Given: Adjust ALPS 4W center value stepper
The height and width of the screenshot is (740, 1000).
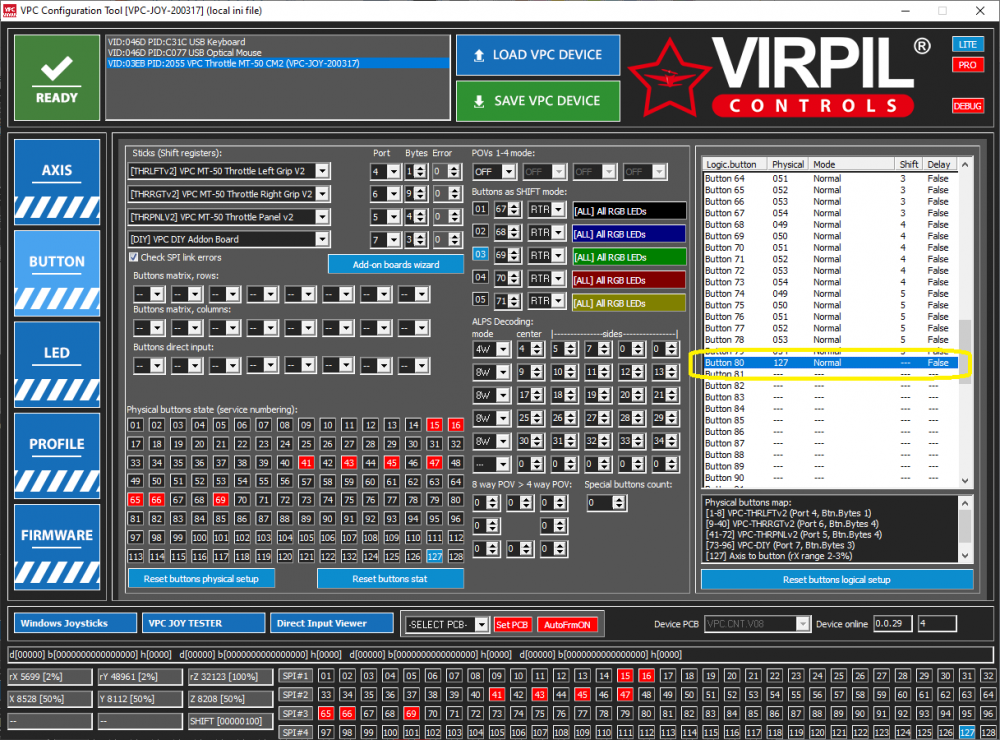Looking at the screenshot, I should pos(537,349).
